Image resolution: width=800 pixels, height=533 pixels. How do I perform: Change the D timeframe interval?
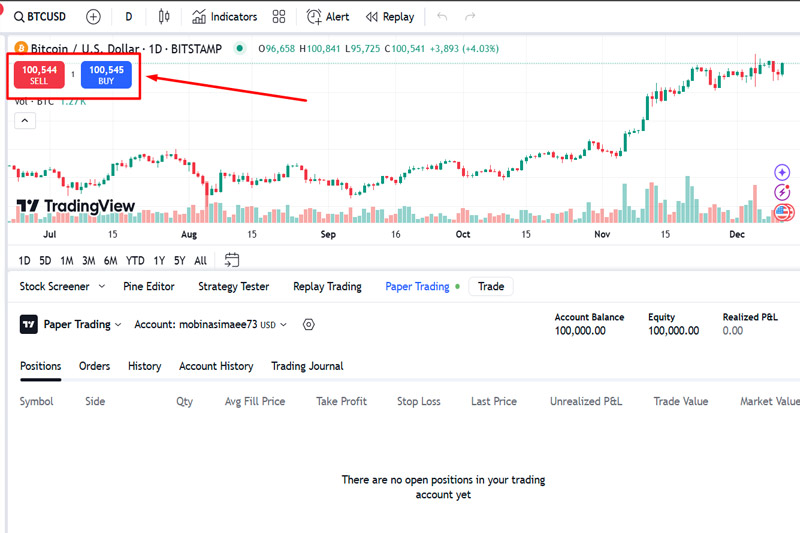click(128, 17)
